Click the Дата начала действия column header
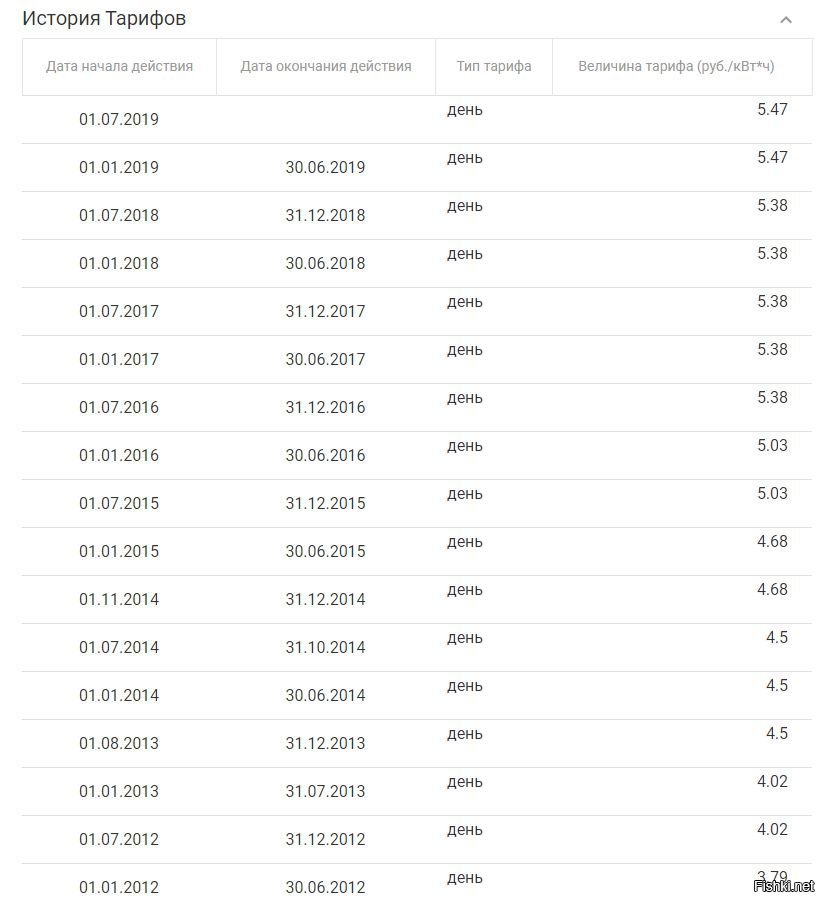This screenshot has width=820, height=898. click(119, 66)
